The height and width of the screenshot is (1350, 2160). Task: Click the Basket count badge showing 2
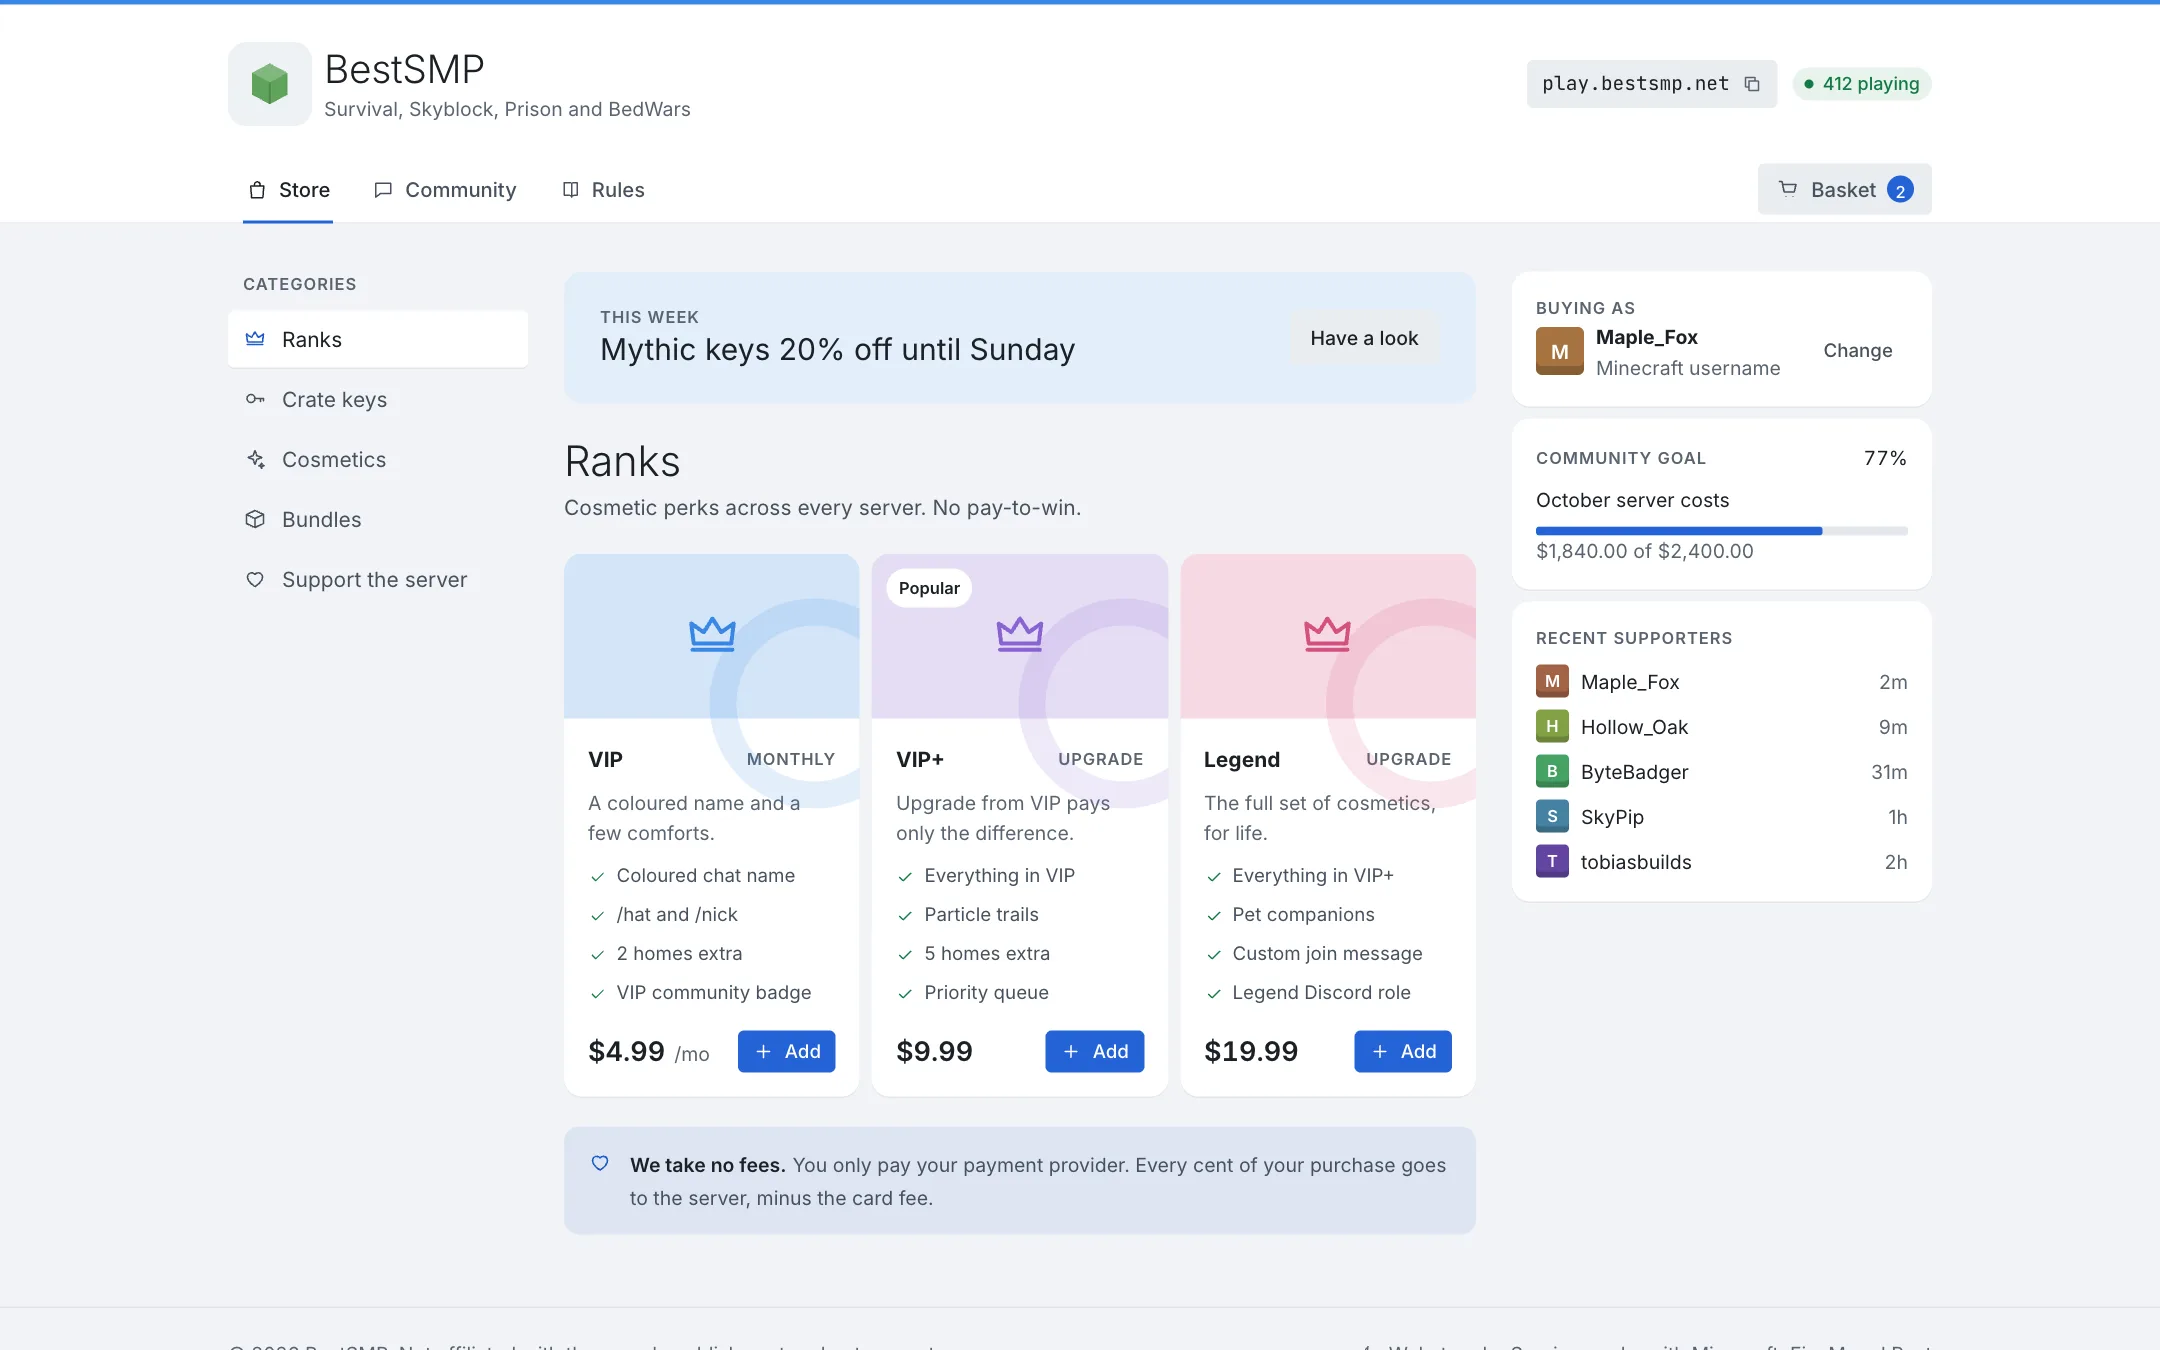1900,190
